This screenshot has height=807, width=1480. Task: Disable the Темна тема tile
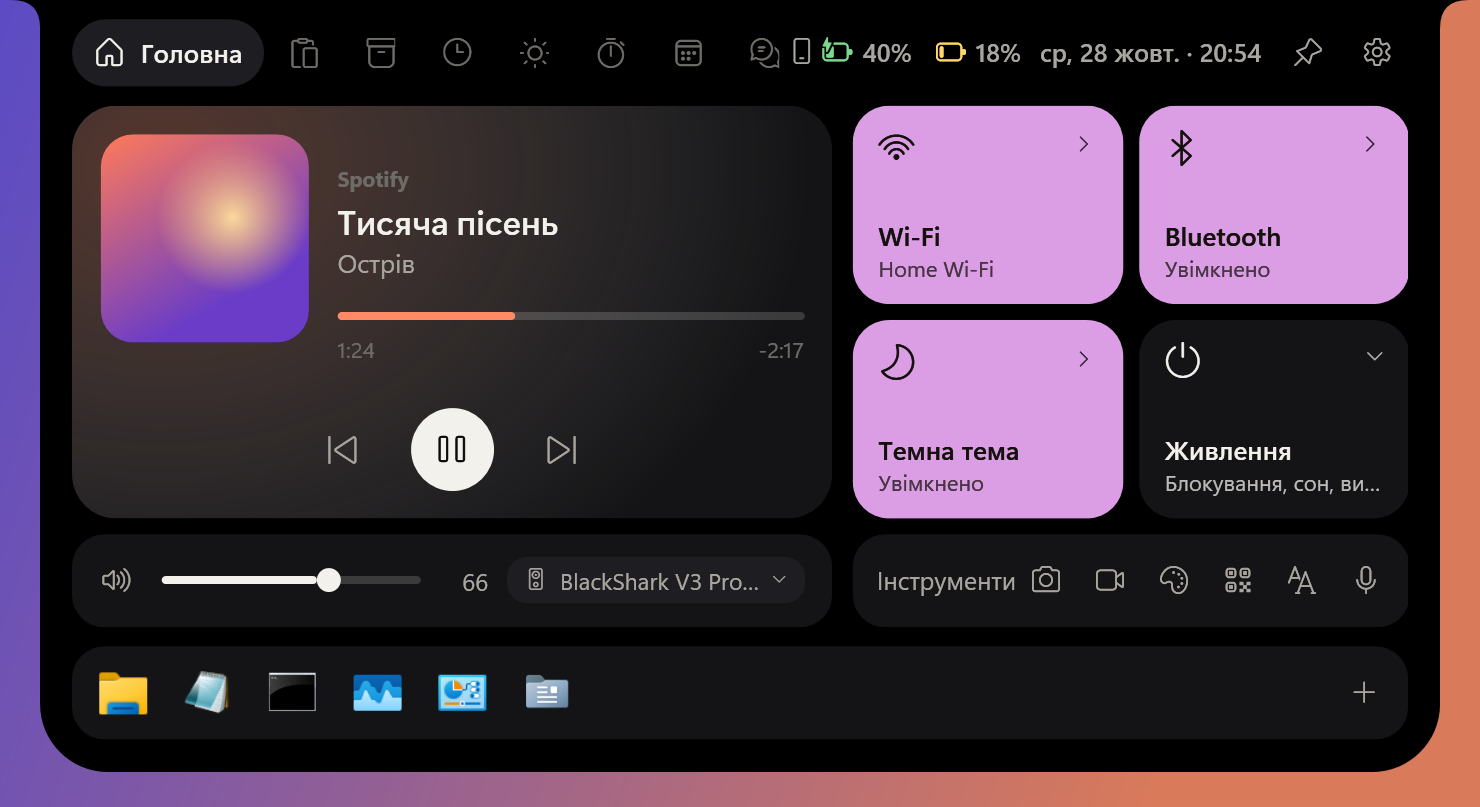click(x=988, y=419)
